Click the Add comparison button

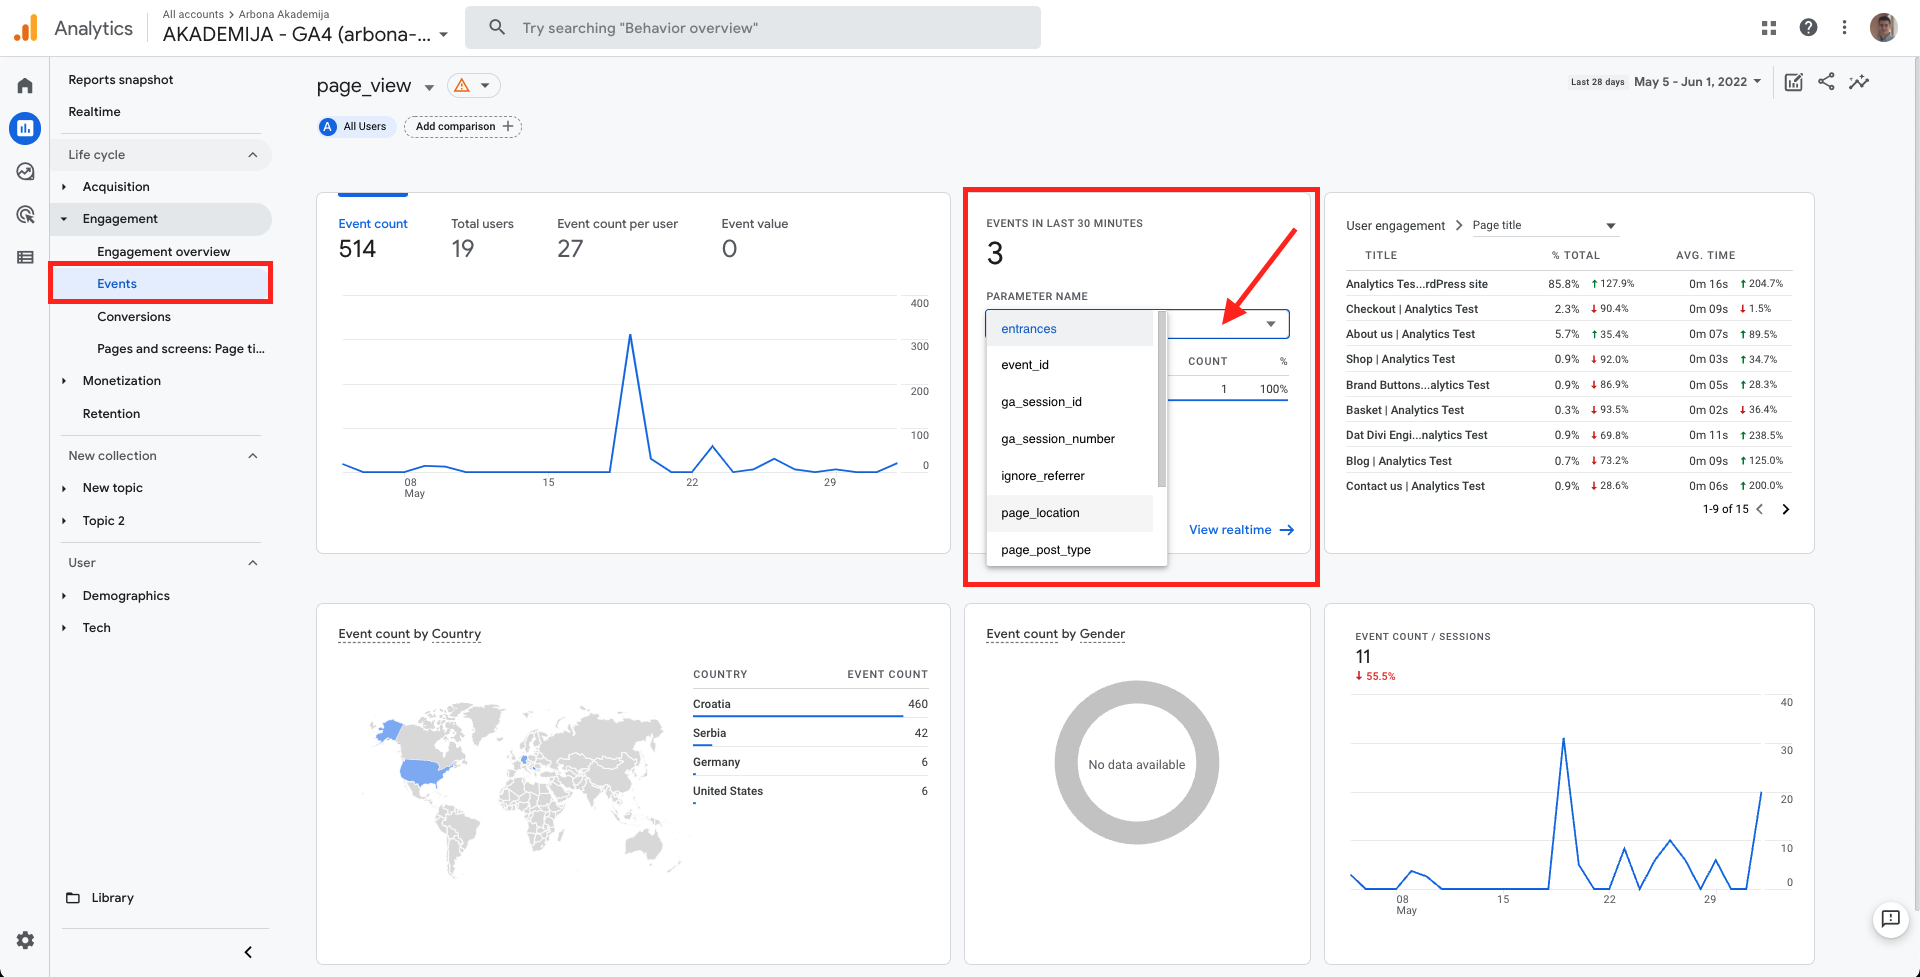463,127
